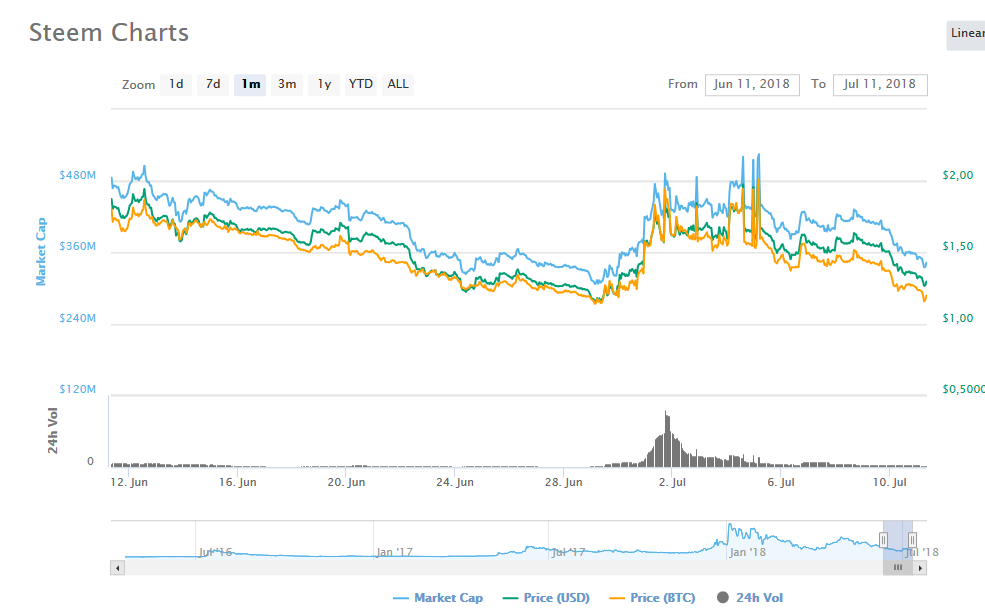Screen dimensions: 985x610
Task: Click Jan '18 in the navigator
Action: point(748,552)
